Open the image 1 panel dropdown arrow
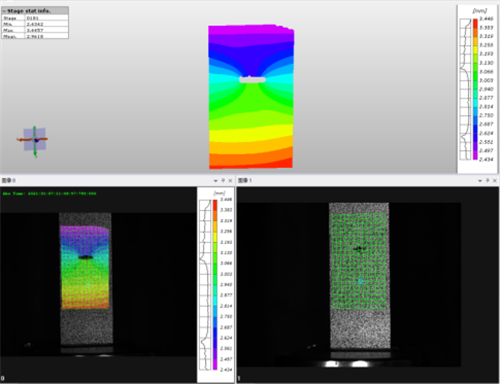Viewport: 500px width, 384px height. pos(480,181)
